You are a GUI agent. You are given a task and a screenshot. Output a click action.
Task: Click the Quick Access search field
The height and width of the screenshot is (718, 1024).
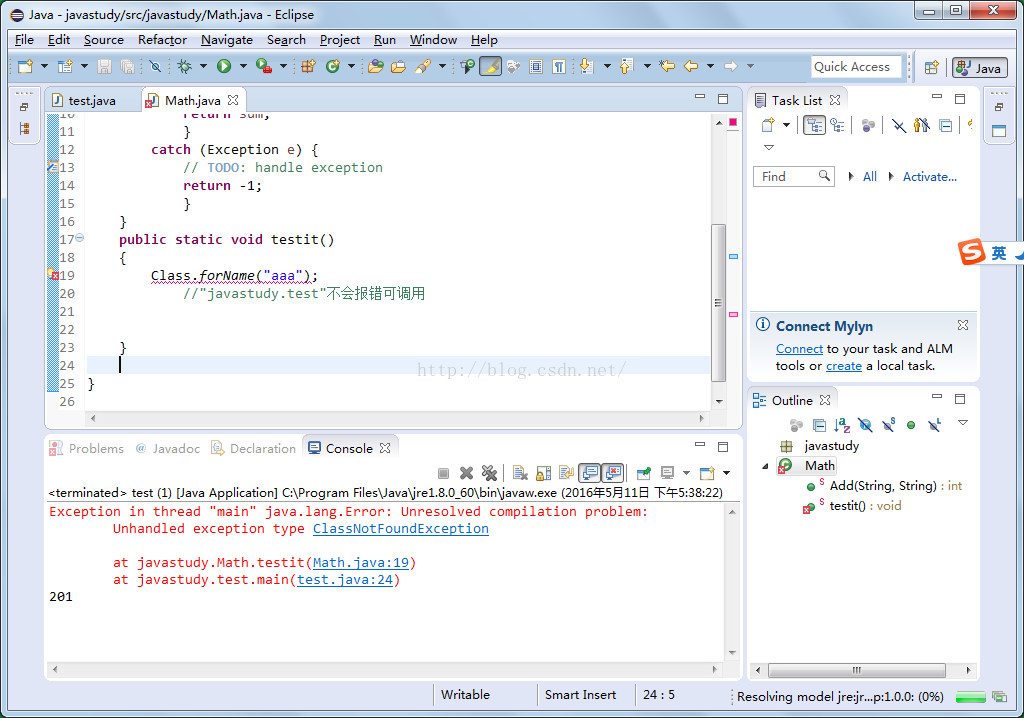pyautogui.click(x=856, y=67)
